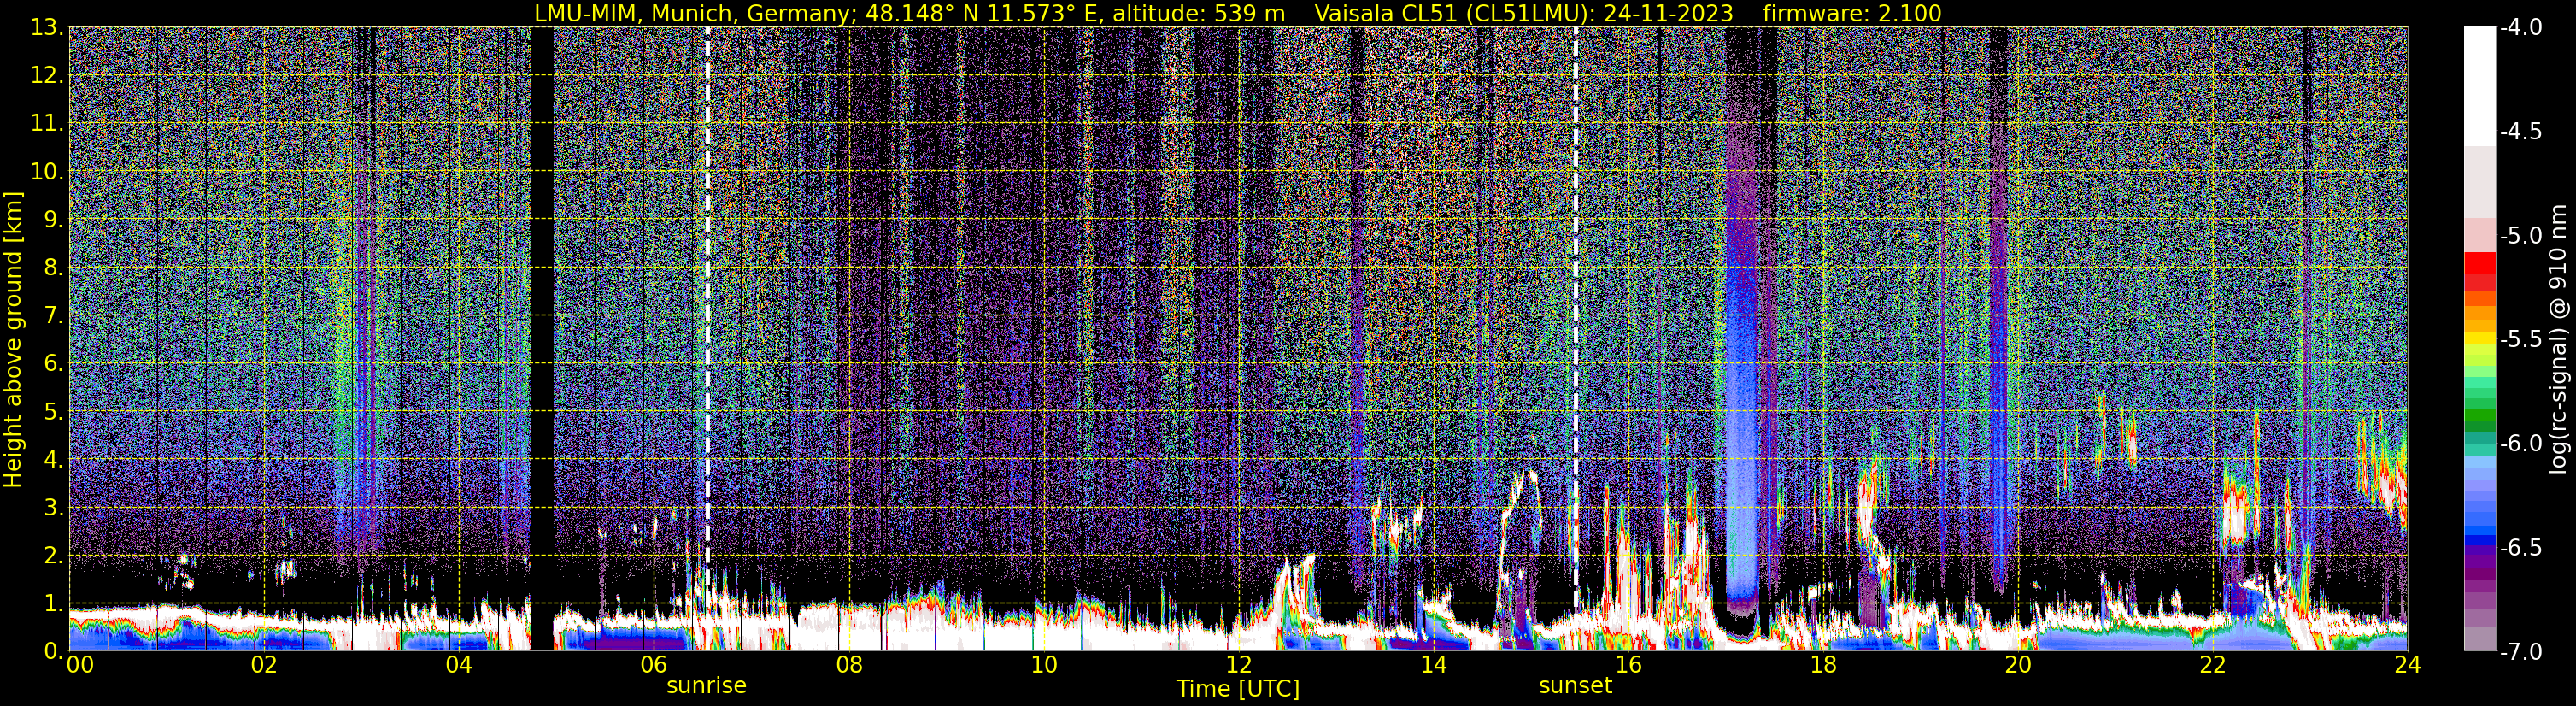Click the '06' time axis tick label
The image size is (2576, 706).
pos(654,665)
